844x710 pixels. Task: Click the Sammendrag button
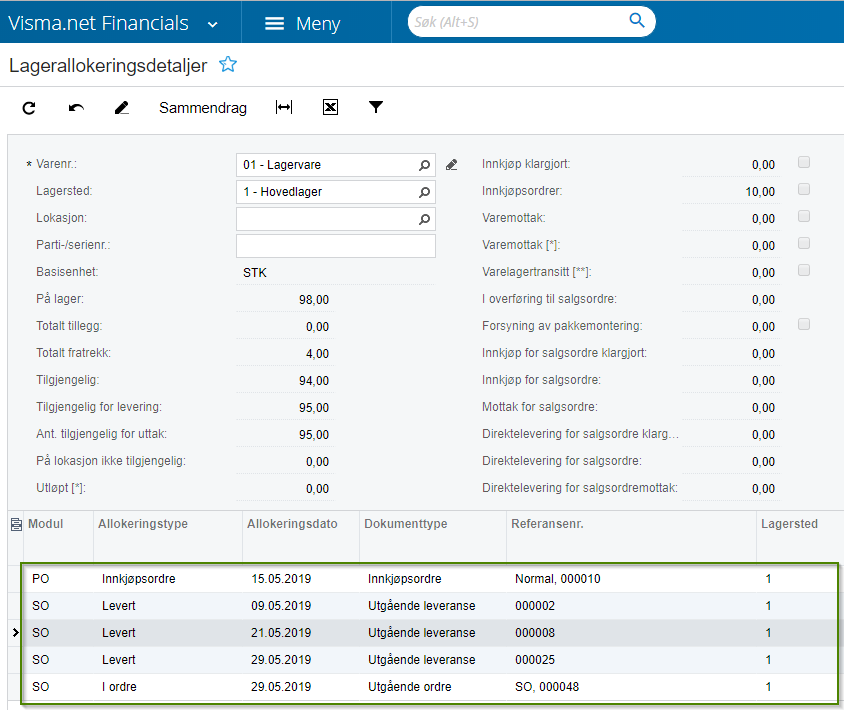(x=203, y=108)
